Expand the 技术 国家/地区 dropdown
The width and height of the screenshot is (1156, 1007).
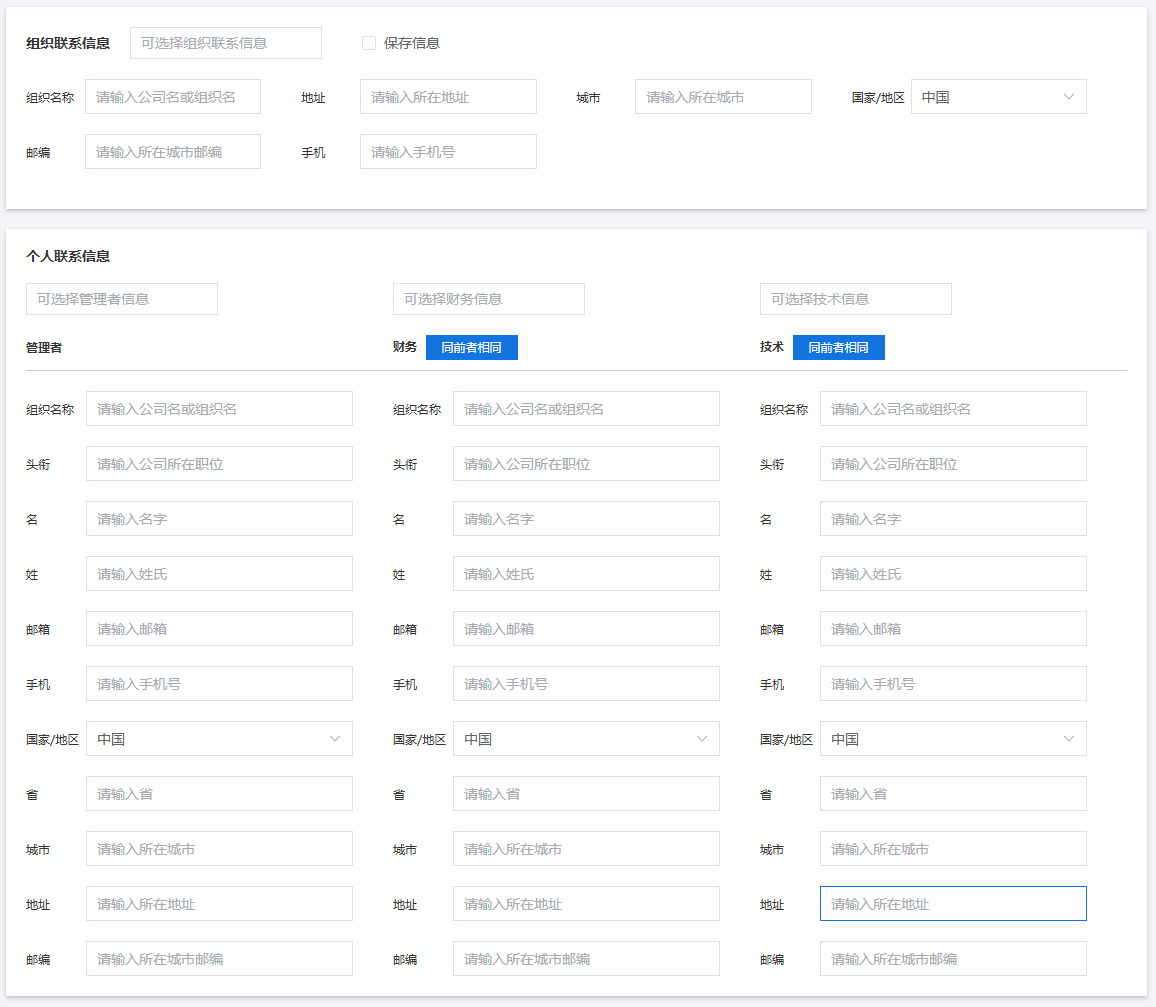[953, 739]
